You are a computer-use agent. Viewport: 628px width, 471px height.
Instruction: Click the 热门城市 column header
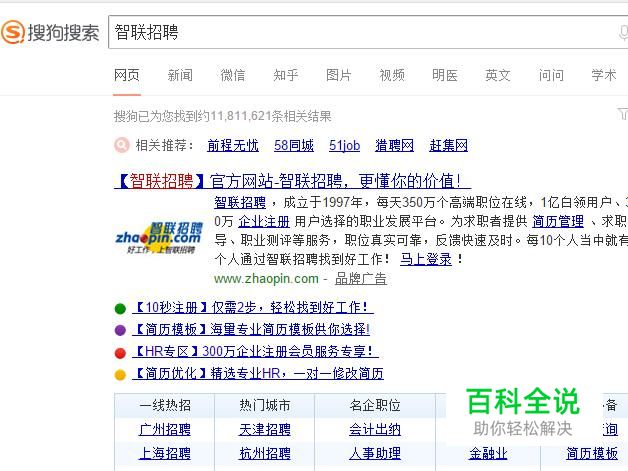tap(265, 405)
